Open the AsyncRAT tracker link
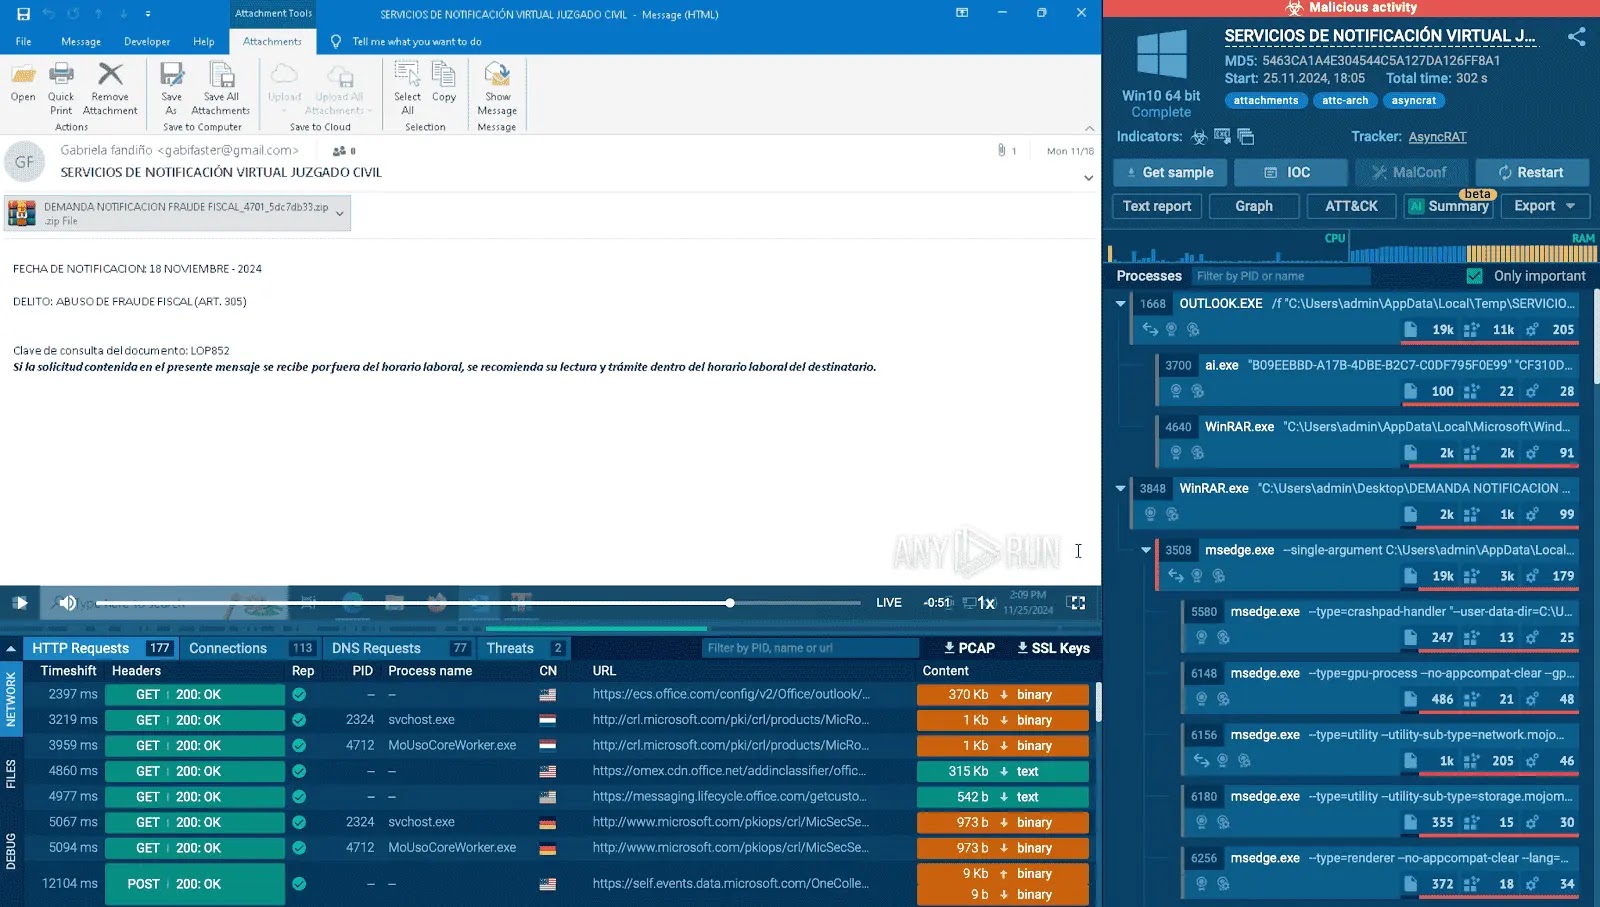This screenshot has height=907, width=1600. 1437,137
